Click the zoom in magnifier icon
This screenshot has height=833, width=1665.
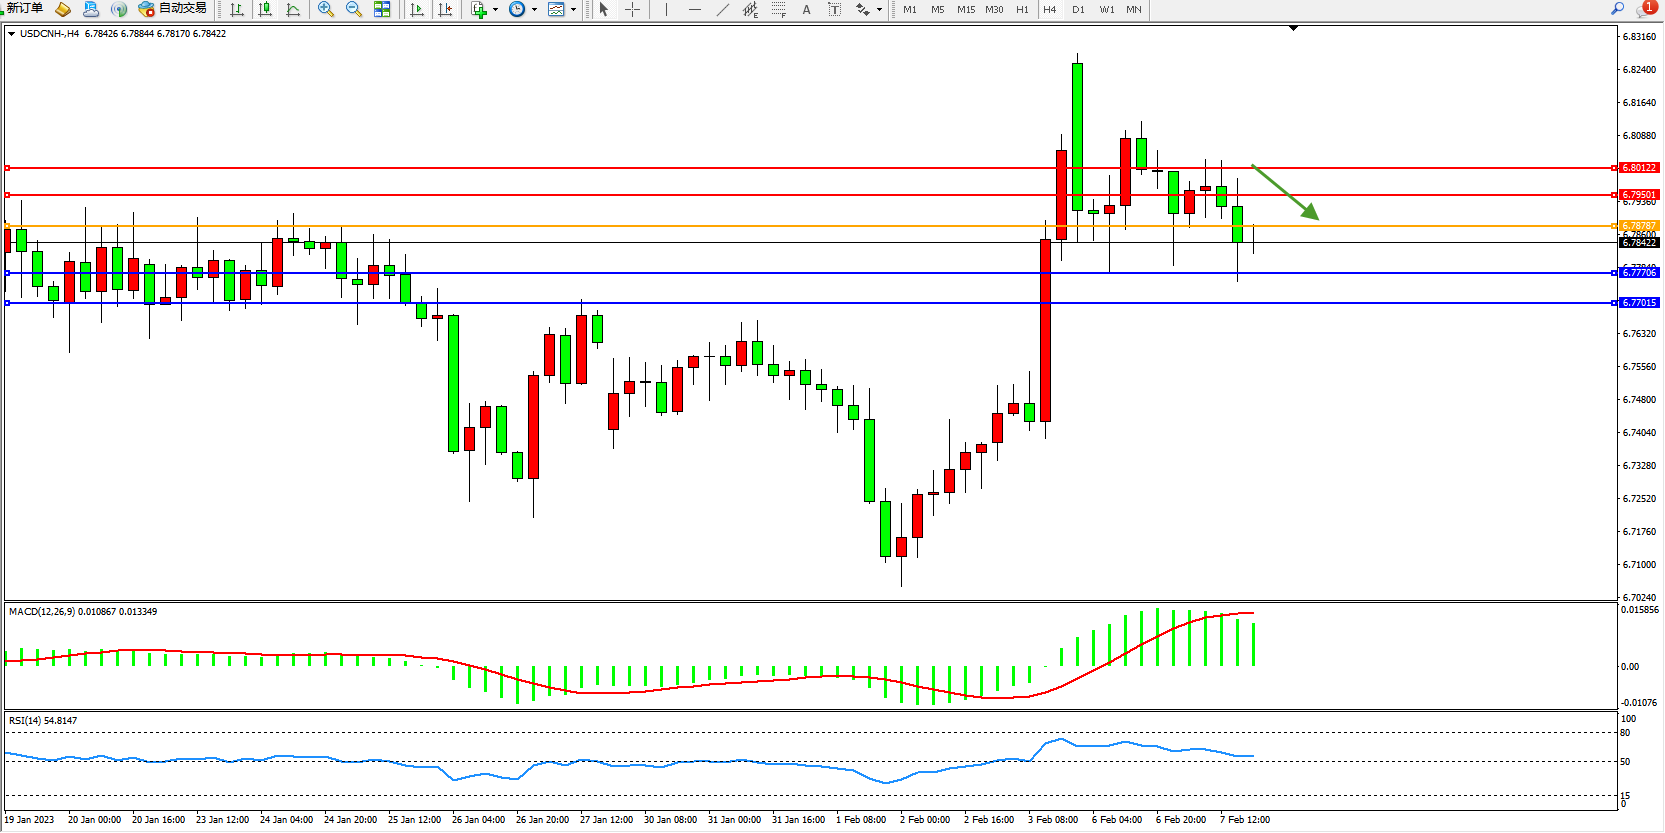pos(325,9)
